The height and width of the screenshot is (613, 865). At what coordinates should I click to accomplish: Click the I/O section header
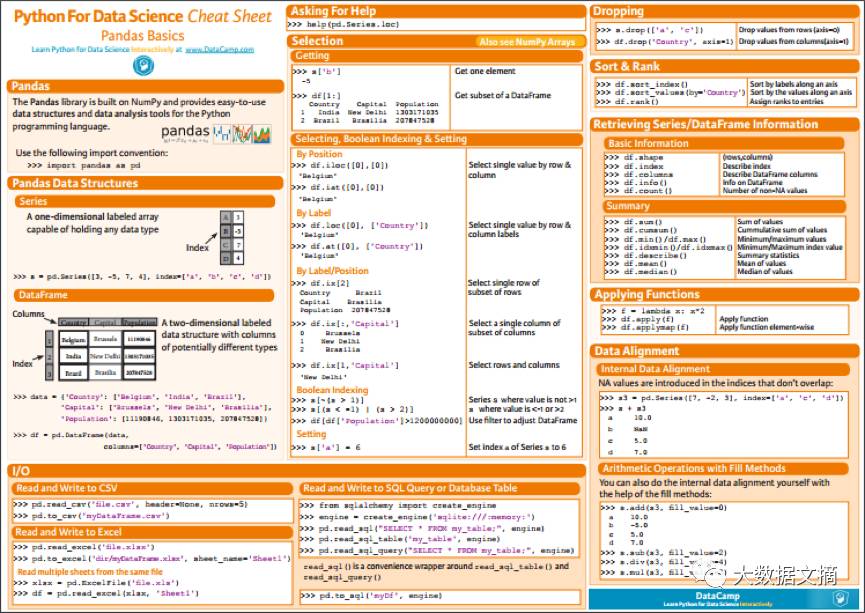click(21, 470)
